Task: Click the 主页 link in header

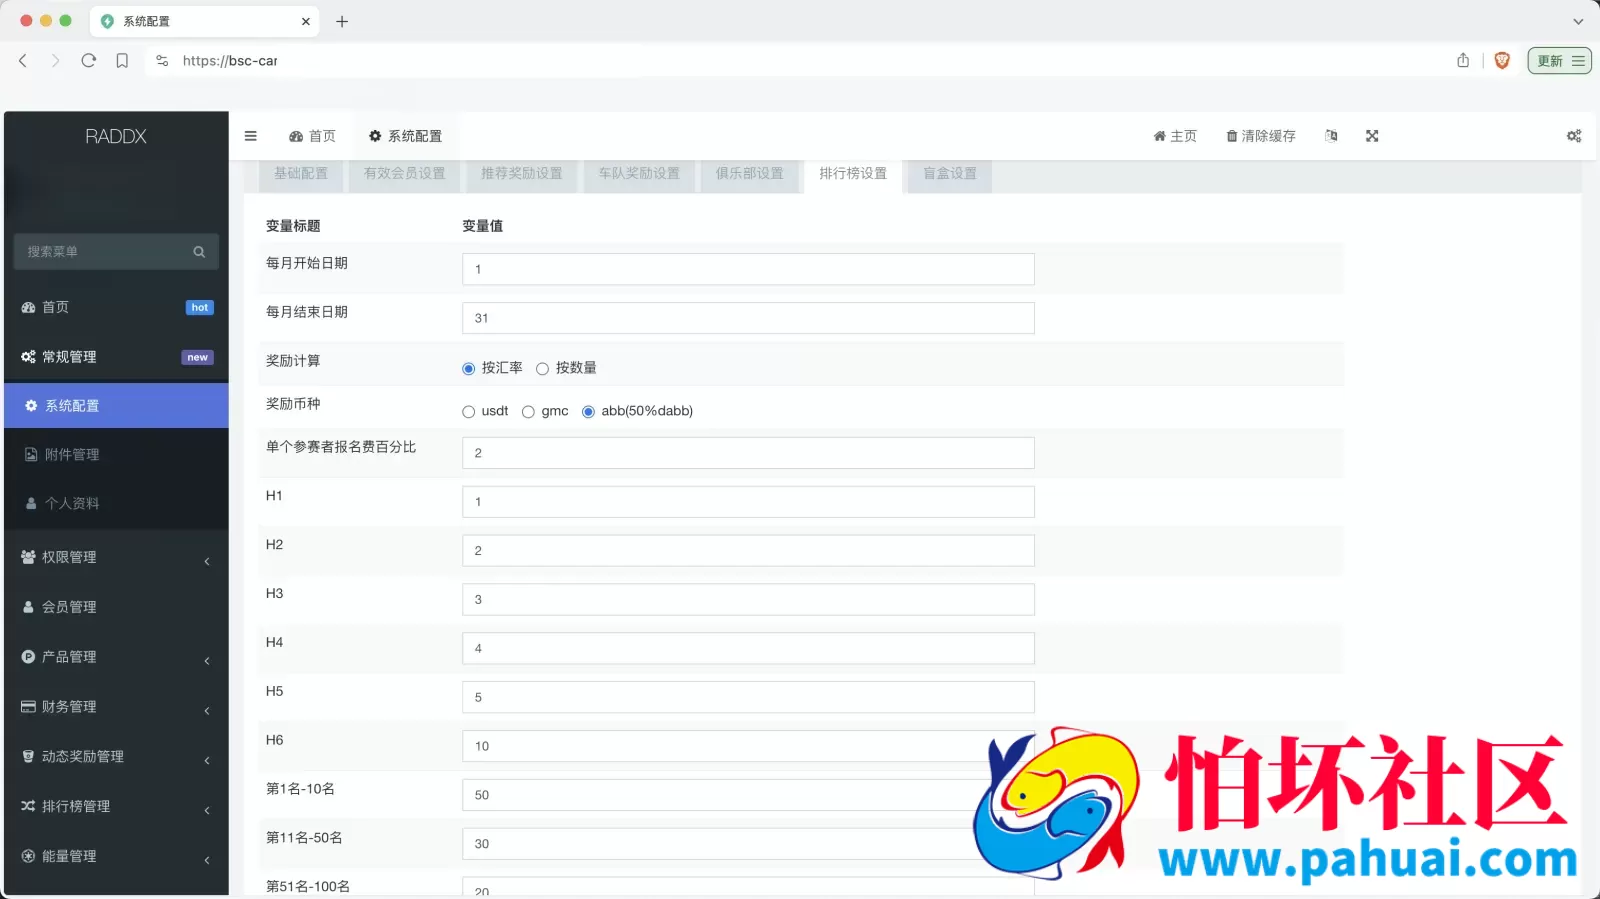Action: [x=1175, y=136]
